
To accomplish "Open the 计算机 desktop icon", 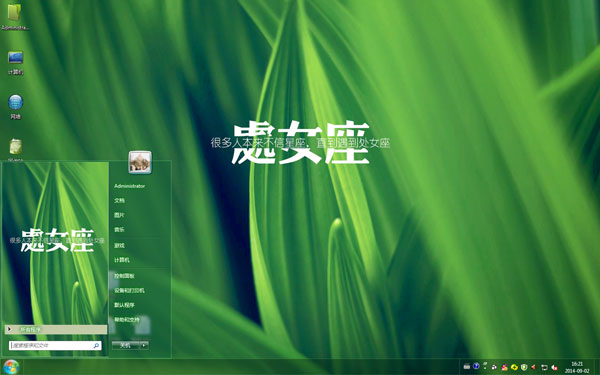I will coord(15,63).
